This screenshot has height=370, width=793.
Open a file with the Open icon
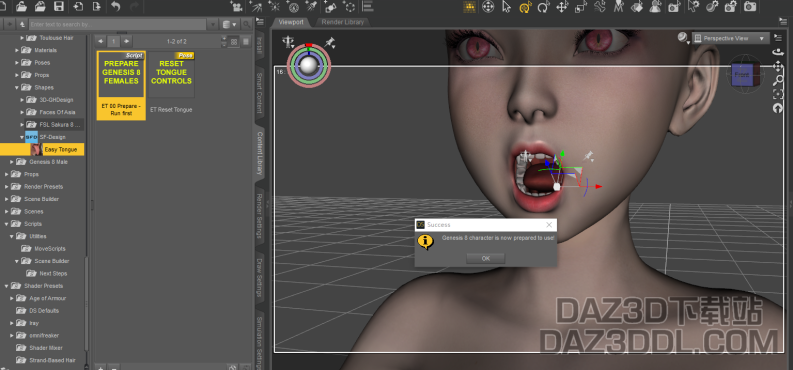pos(22,6)
